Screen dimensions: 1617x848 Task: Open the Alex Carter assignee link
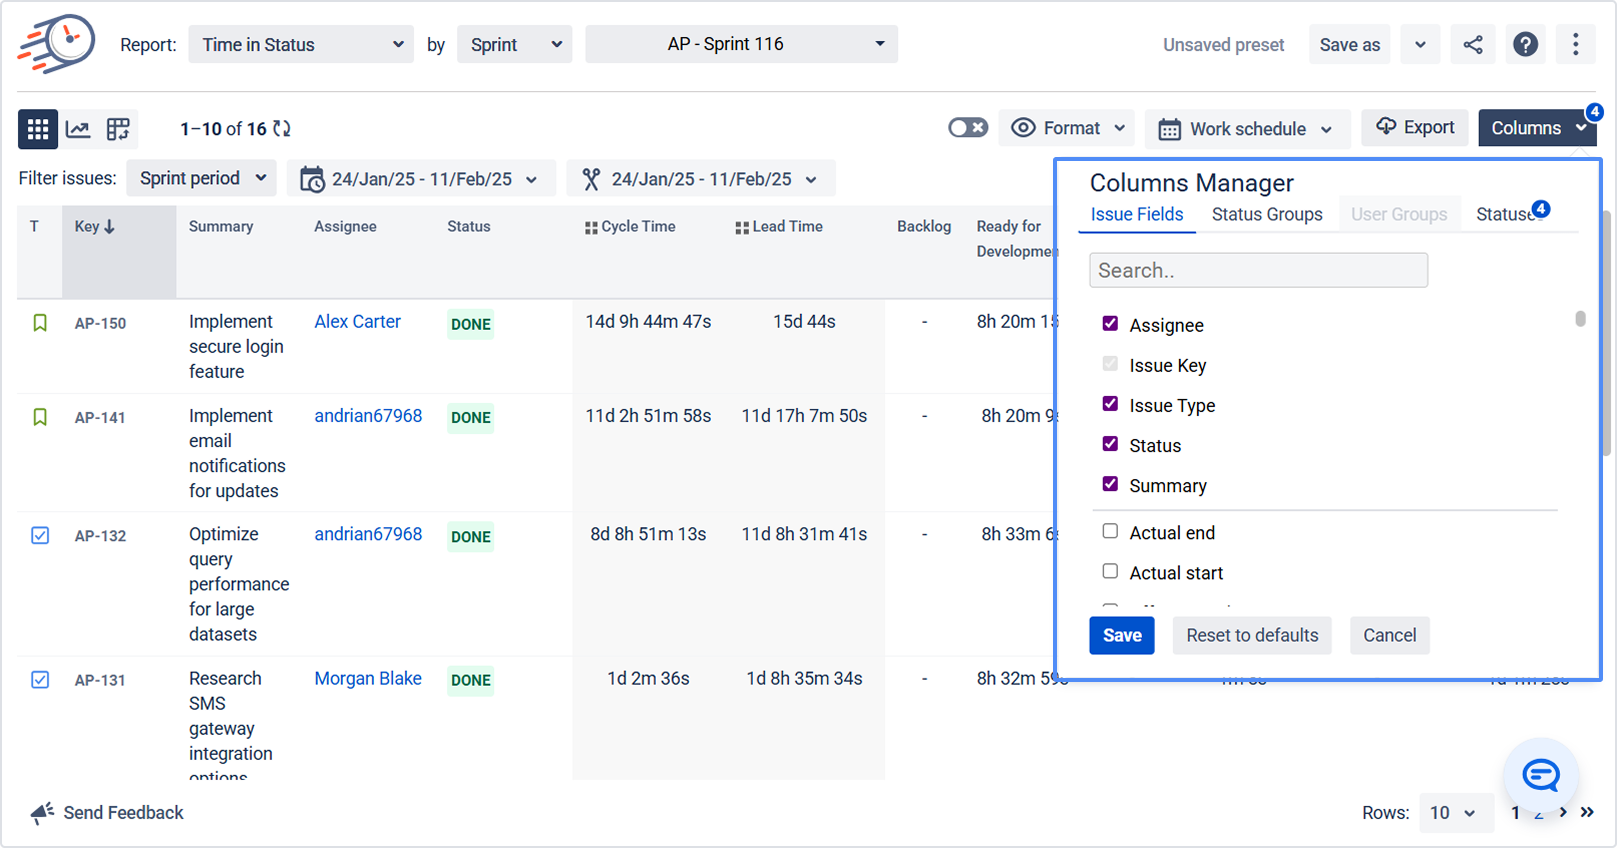tap(357, 322)
